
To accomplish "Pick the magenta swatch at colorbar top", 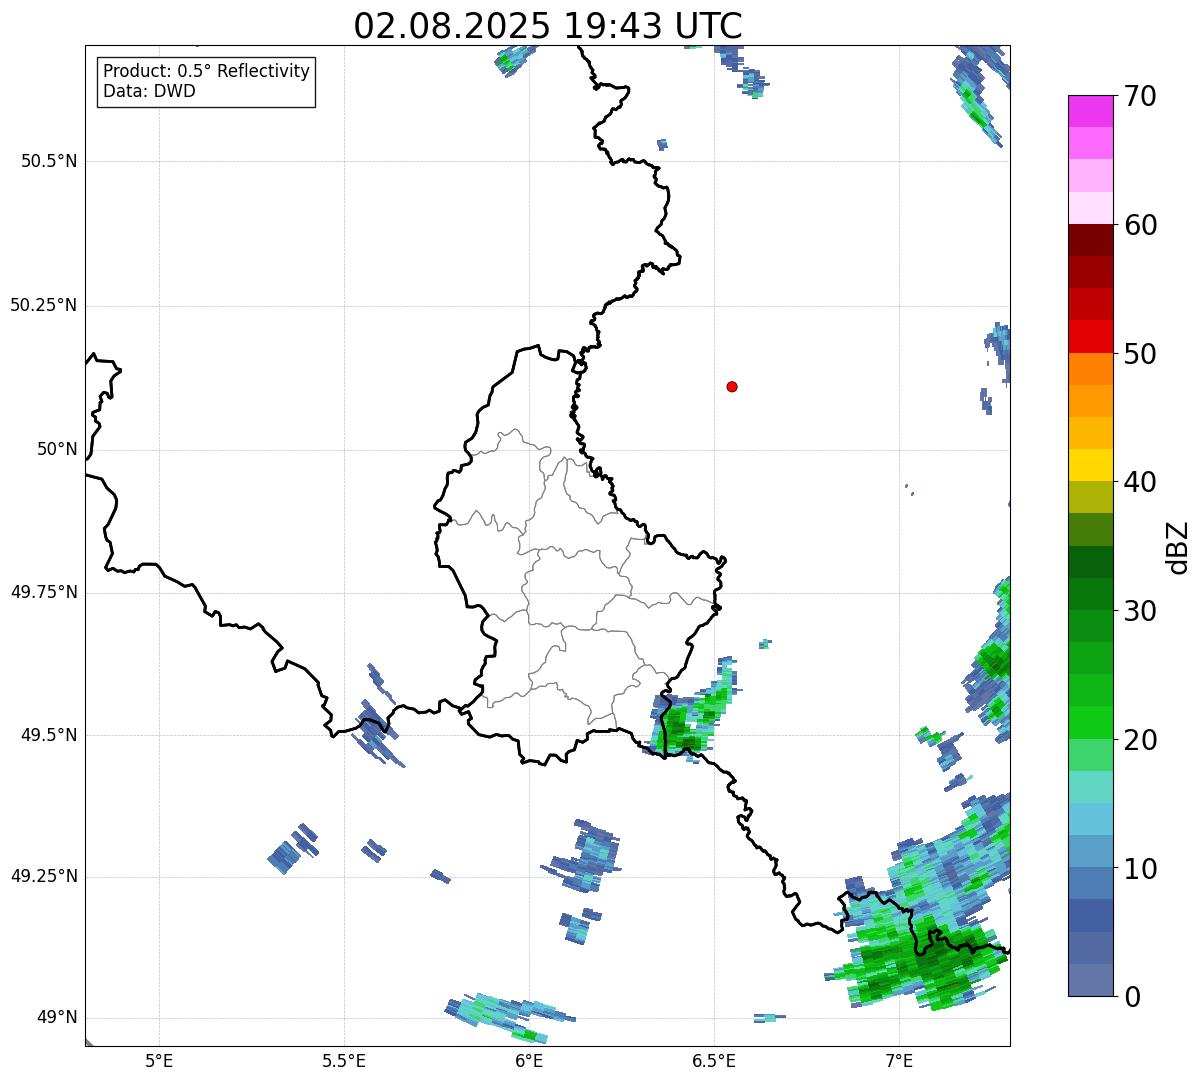I will click(x=1090, y=111).
